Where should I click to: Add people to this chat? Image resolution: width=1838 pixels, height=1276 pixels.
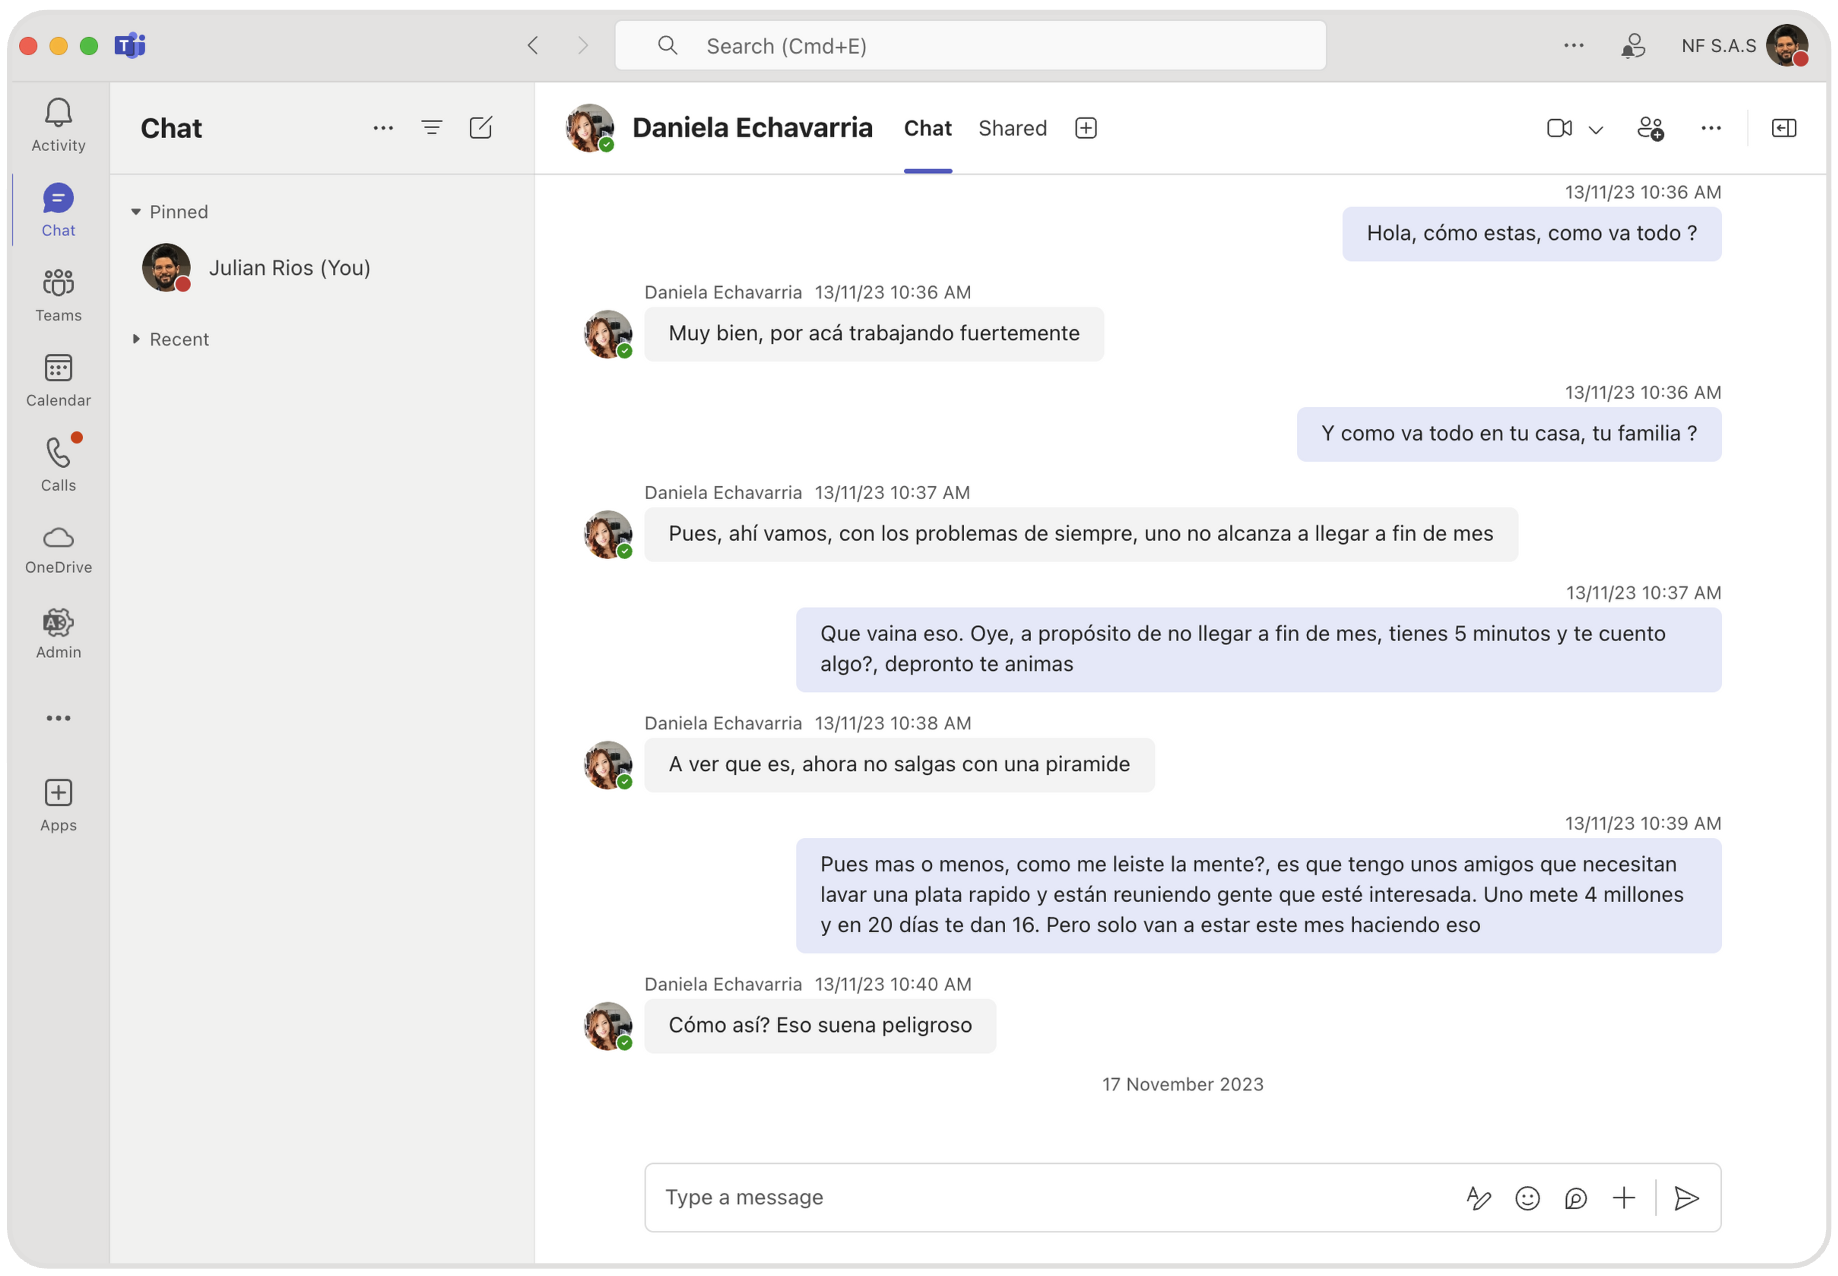[1650, 128]
